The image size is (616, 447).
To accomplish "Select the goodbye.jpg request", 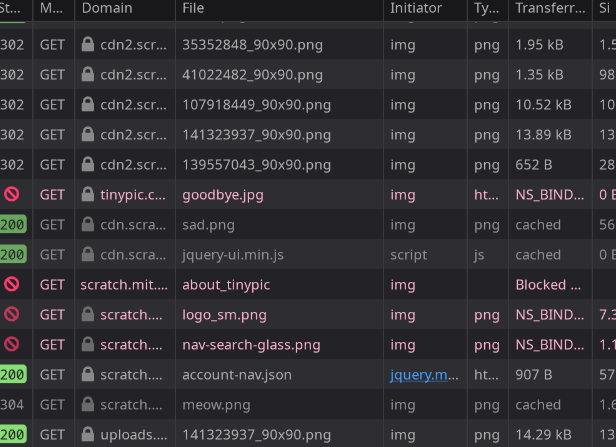I will point(223,195).
